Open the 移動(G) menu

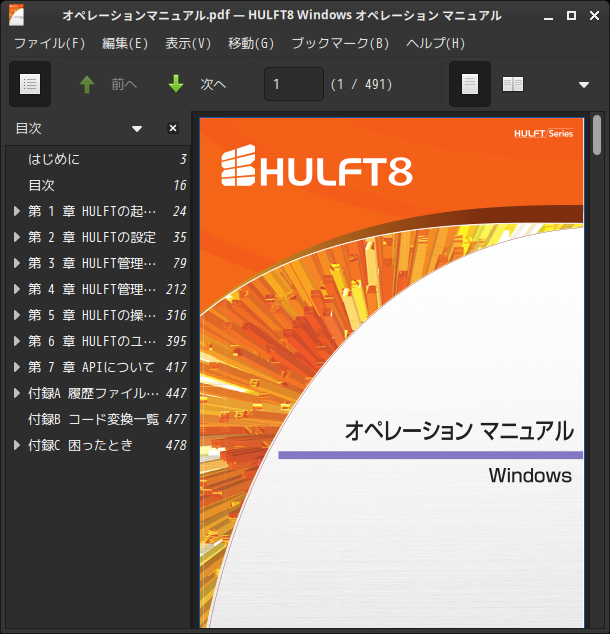[251, 43]
